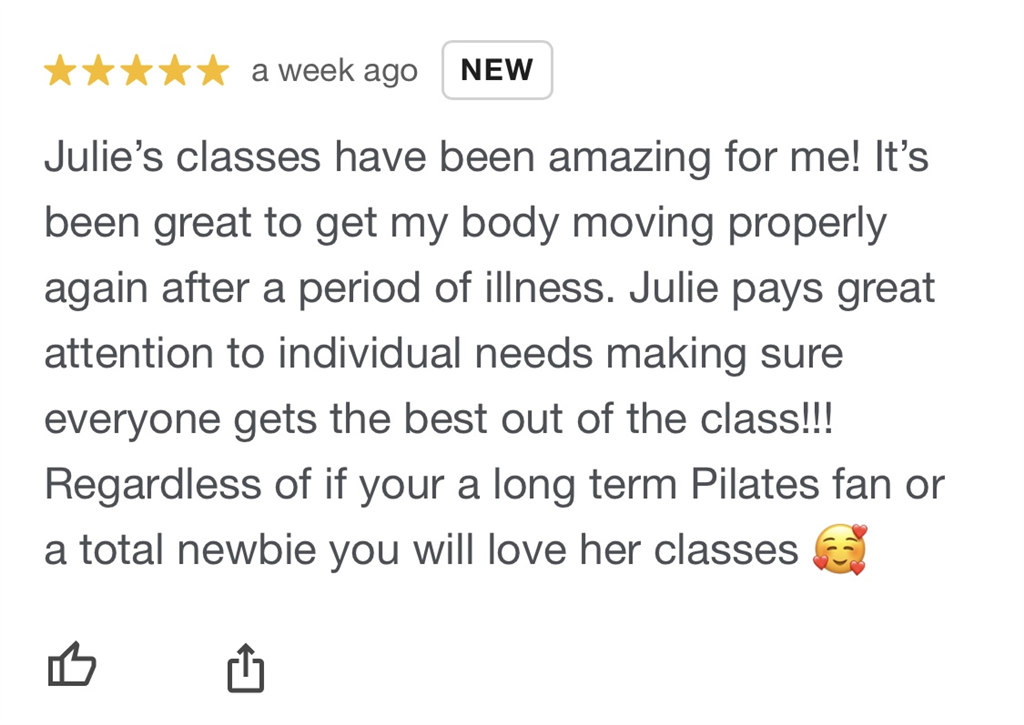Click the line starting "again after a period"
Screen dimensions: 1024x725
[489, 289]
